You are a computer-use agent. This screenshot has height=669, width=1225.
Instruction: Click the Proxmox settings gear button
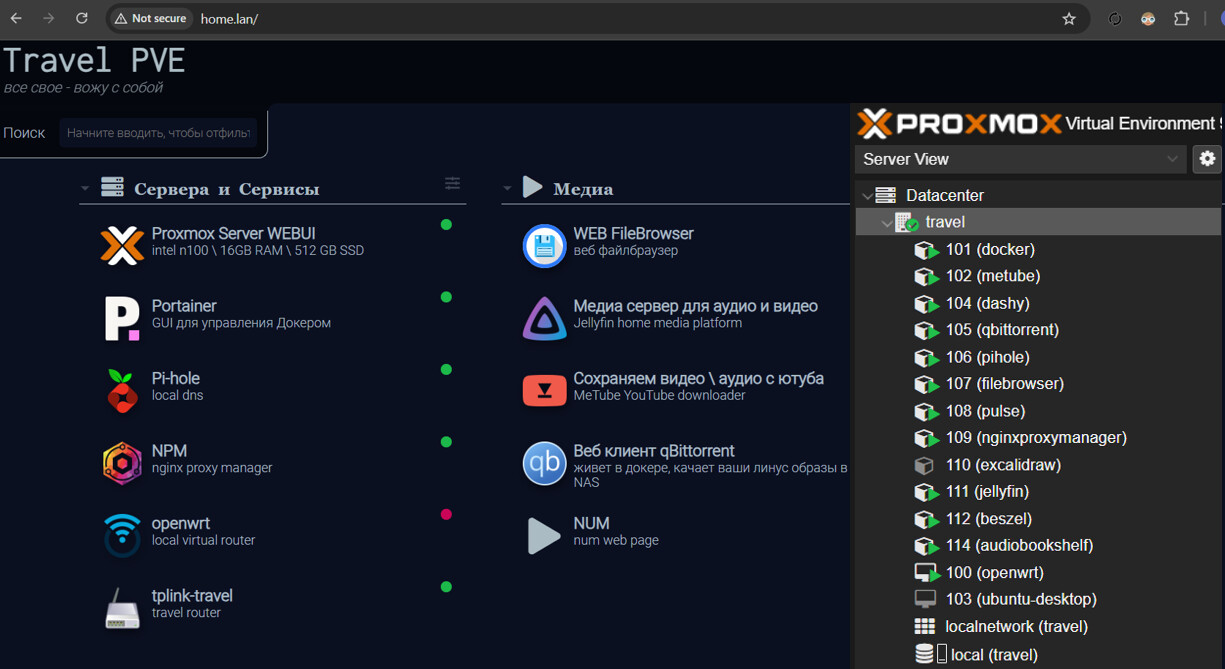click(x=1207, y=159)
